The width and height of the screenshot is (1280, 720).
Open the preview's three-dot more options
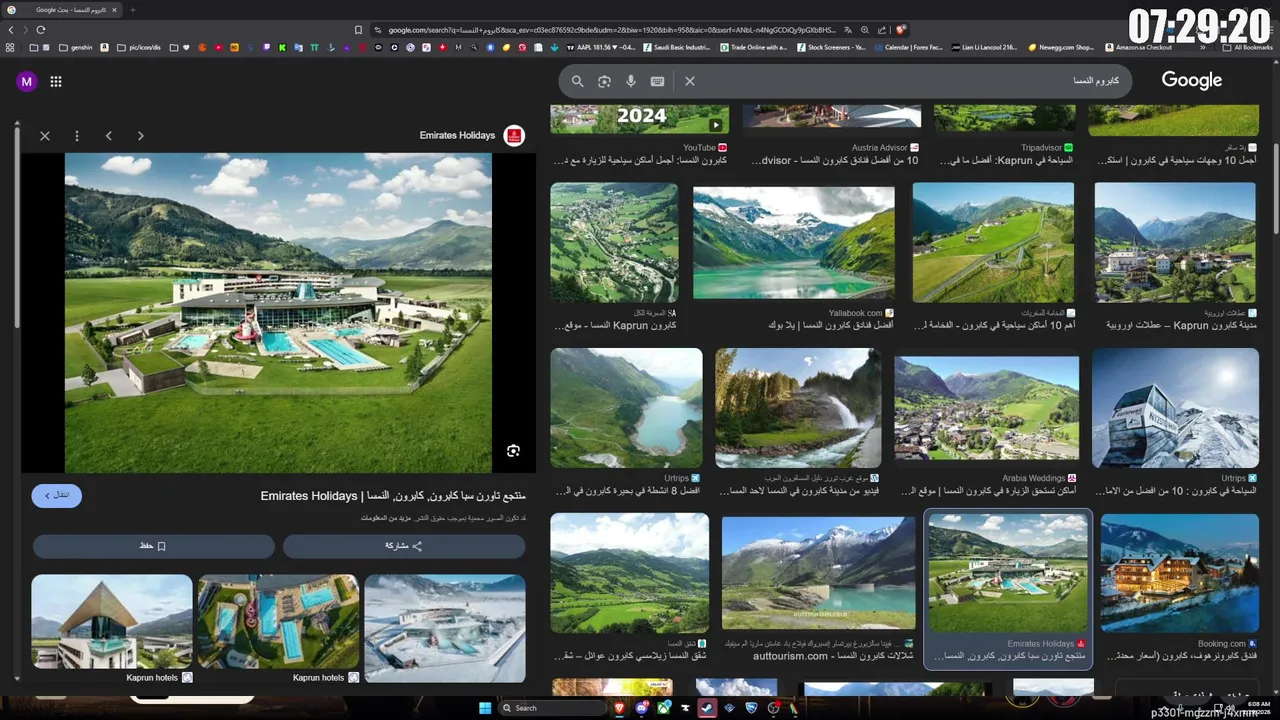click(77, 136)
